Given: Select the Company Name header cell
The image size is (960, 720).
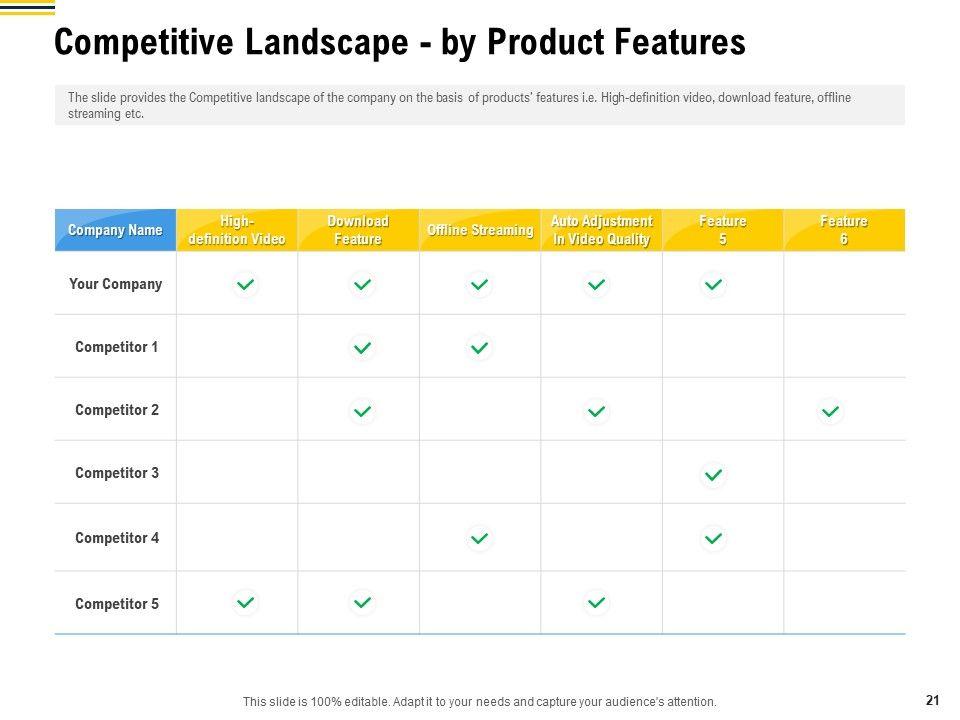Looking at the screenshot, I should 115,230.
